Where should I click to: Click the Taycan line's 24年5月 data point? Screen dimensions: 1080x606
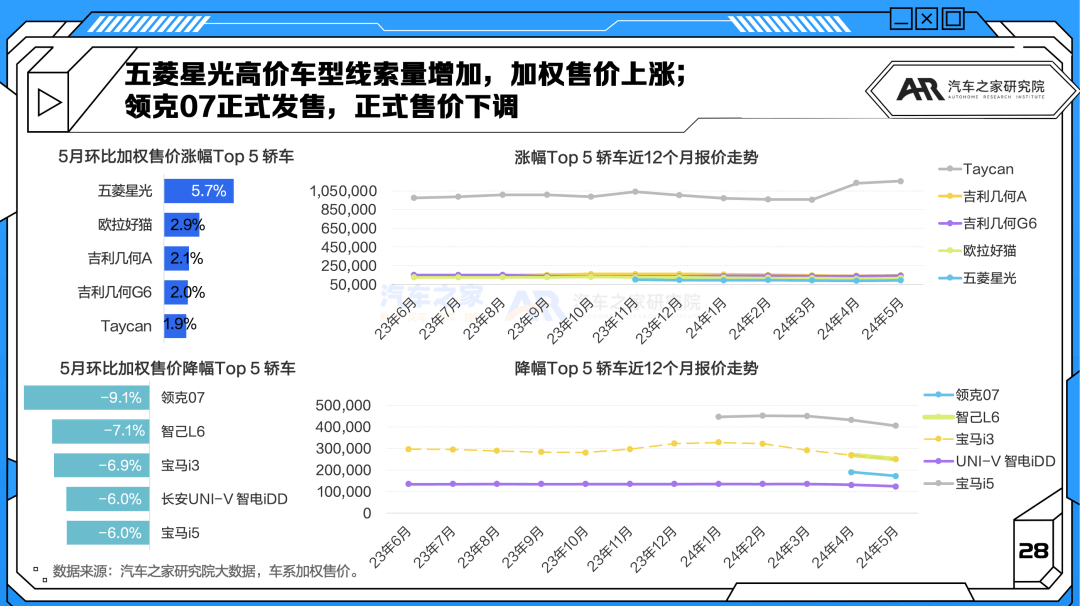point(900,181)
